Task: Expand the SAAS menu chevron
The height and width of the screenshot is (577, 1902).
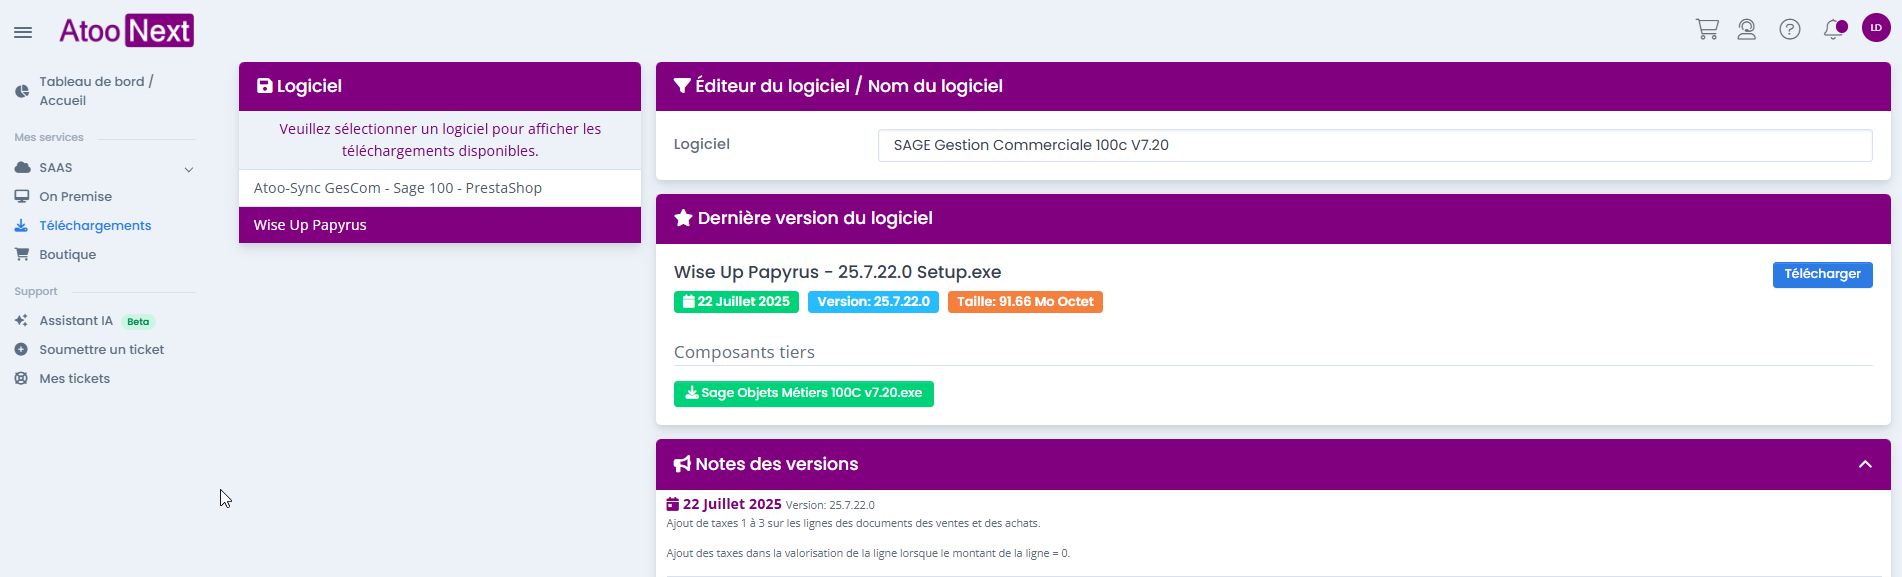Action: [188, 169]
